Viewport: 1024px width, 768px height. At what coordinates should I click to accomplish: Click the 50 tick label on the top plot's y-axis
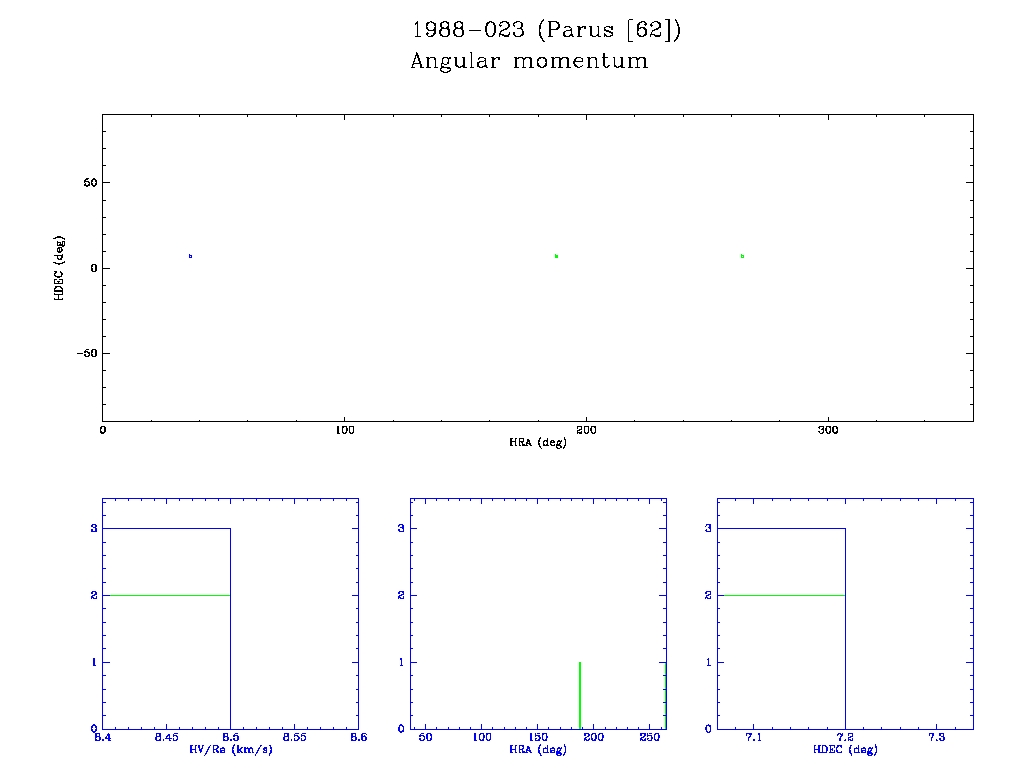pyautogui.click(x=88, y=183)
